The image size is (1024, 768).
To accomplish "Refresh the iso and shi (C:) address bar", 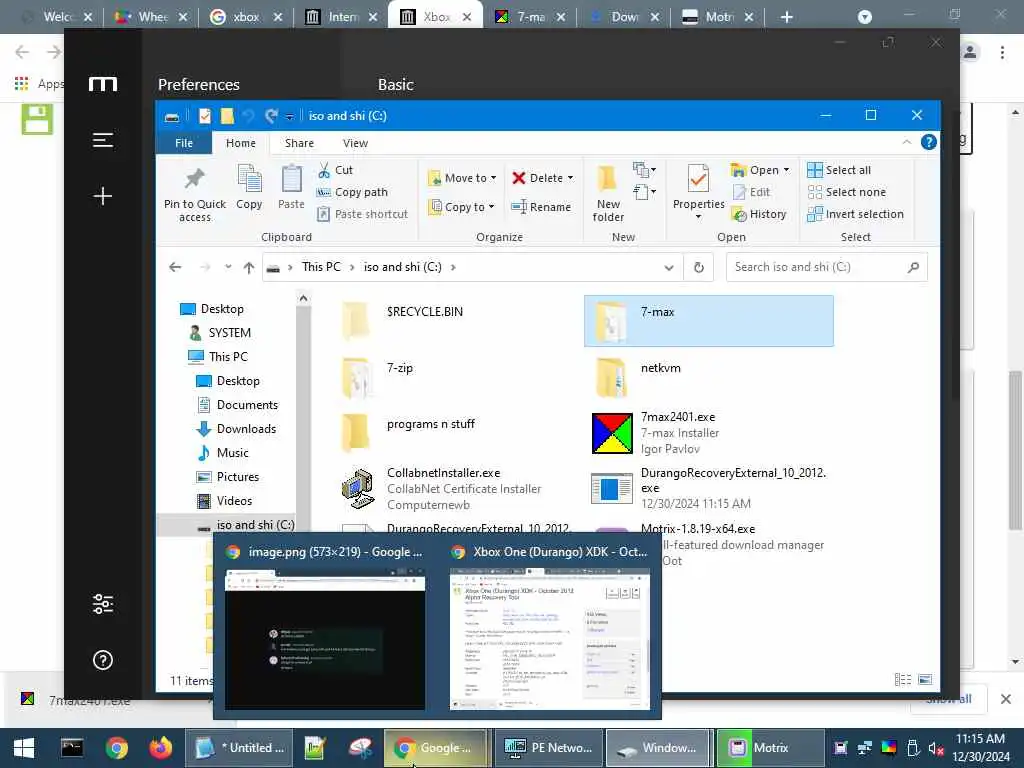I will click(x=698, y=267).
